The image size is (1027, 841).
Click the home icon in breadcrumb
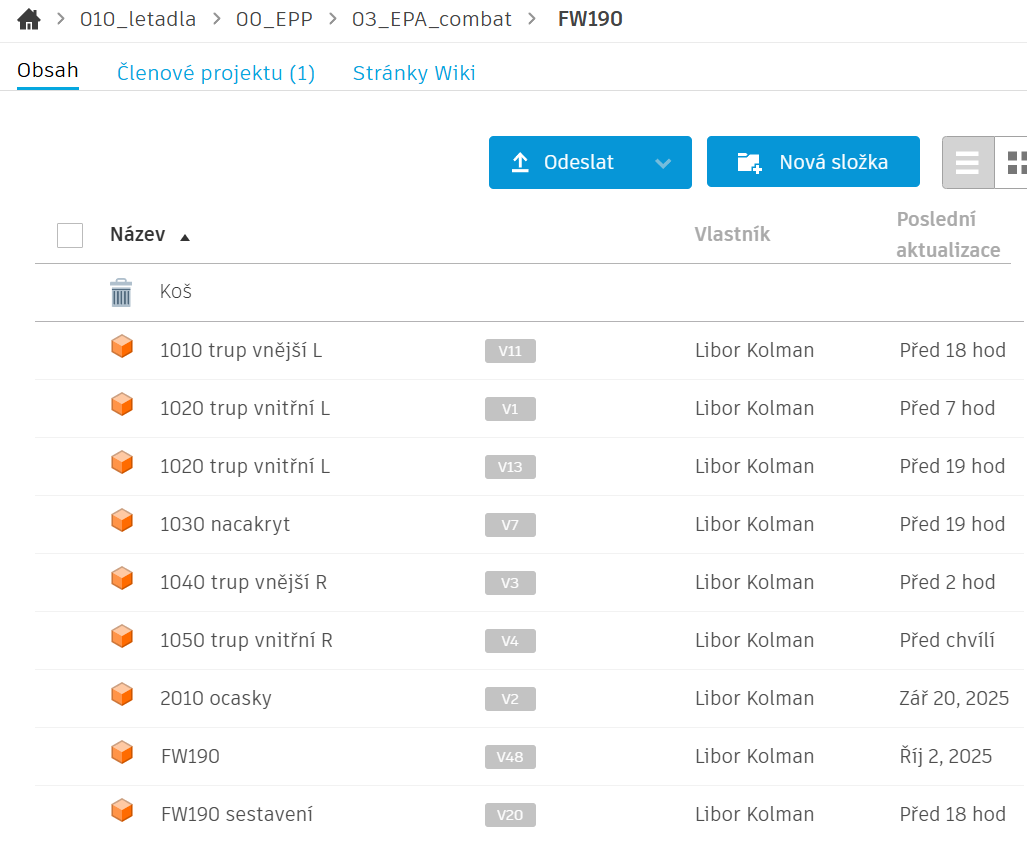point(29,19)
